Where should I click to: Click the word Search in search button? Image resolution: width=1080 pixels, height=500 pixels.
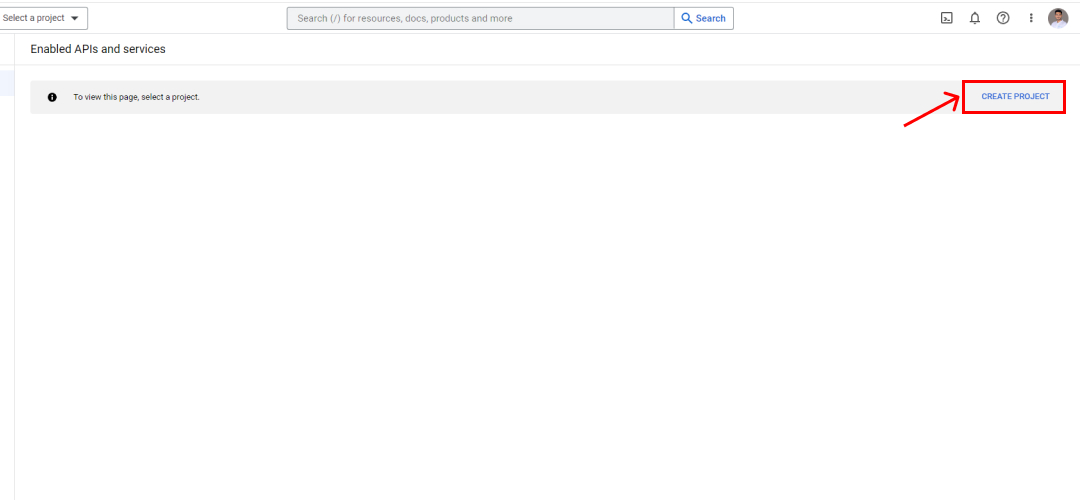pyautogui.click(x=711, y=18)
